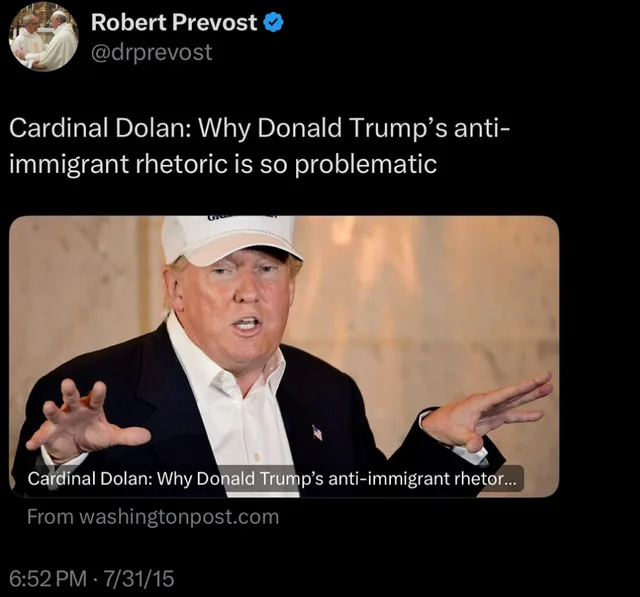Click the tweet text about Cardinal Dolan
The height and width of the screenshot is (597, 640).
click(259, 146)
